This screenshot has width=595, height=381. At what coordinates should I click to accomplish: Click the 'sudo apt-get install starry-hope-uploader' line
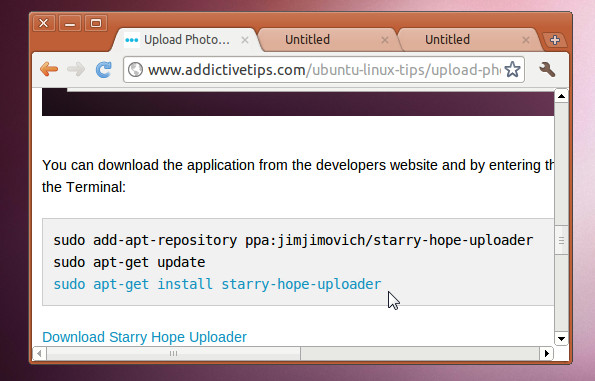pos(217,284)
